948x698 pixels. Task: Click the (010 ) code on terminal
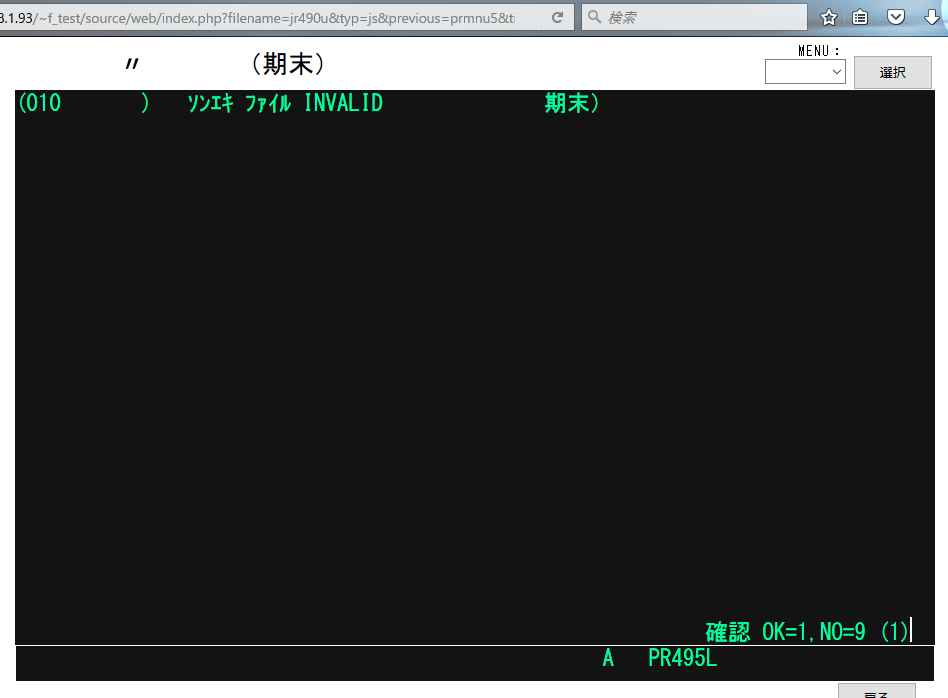click(x=84, y=103)
